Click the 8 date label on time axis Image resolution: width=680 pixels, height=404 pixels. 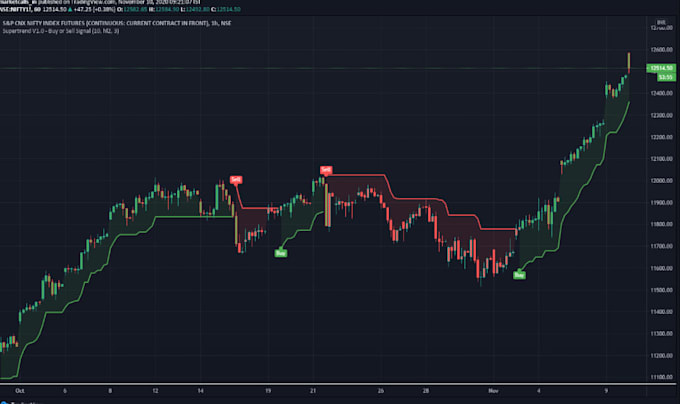110,391
